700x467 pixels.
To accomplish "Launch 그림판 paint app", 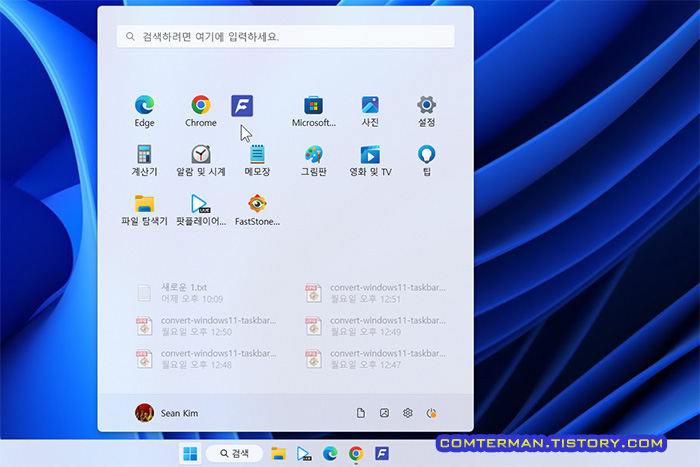I will (313, 160).
